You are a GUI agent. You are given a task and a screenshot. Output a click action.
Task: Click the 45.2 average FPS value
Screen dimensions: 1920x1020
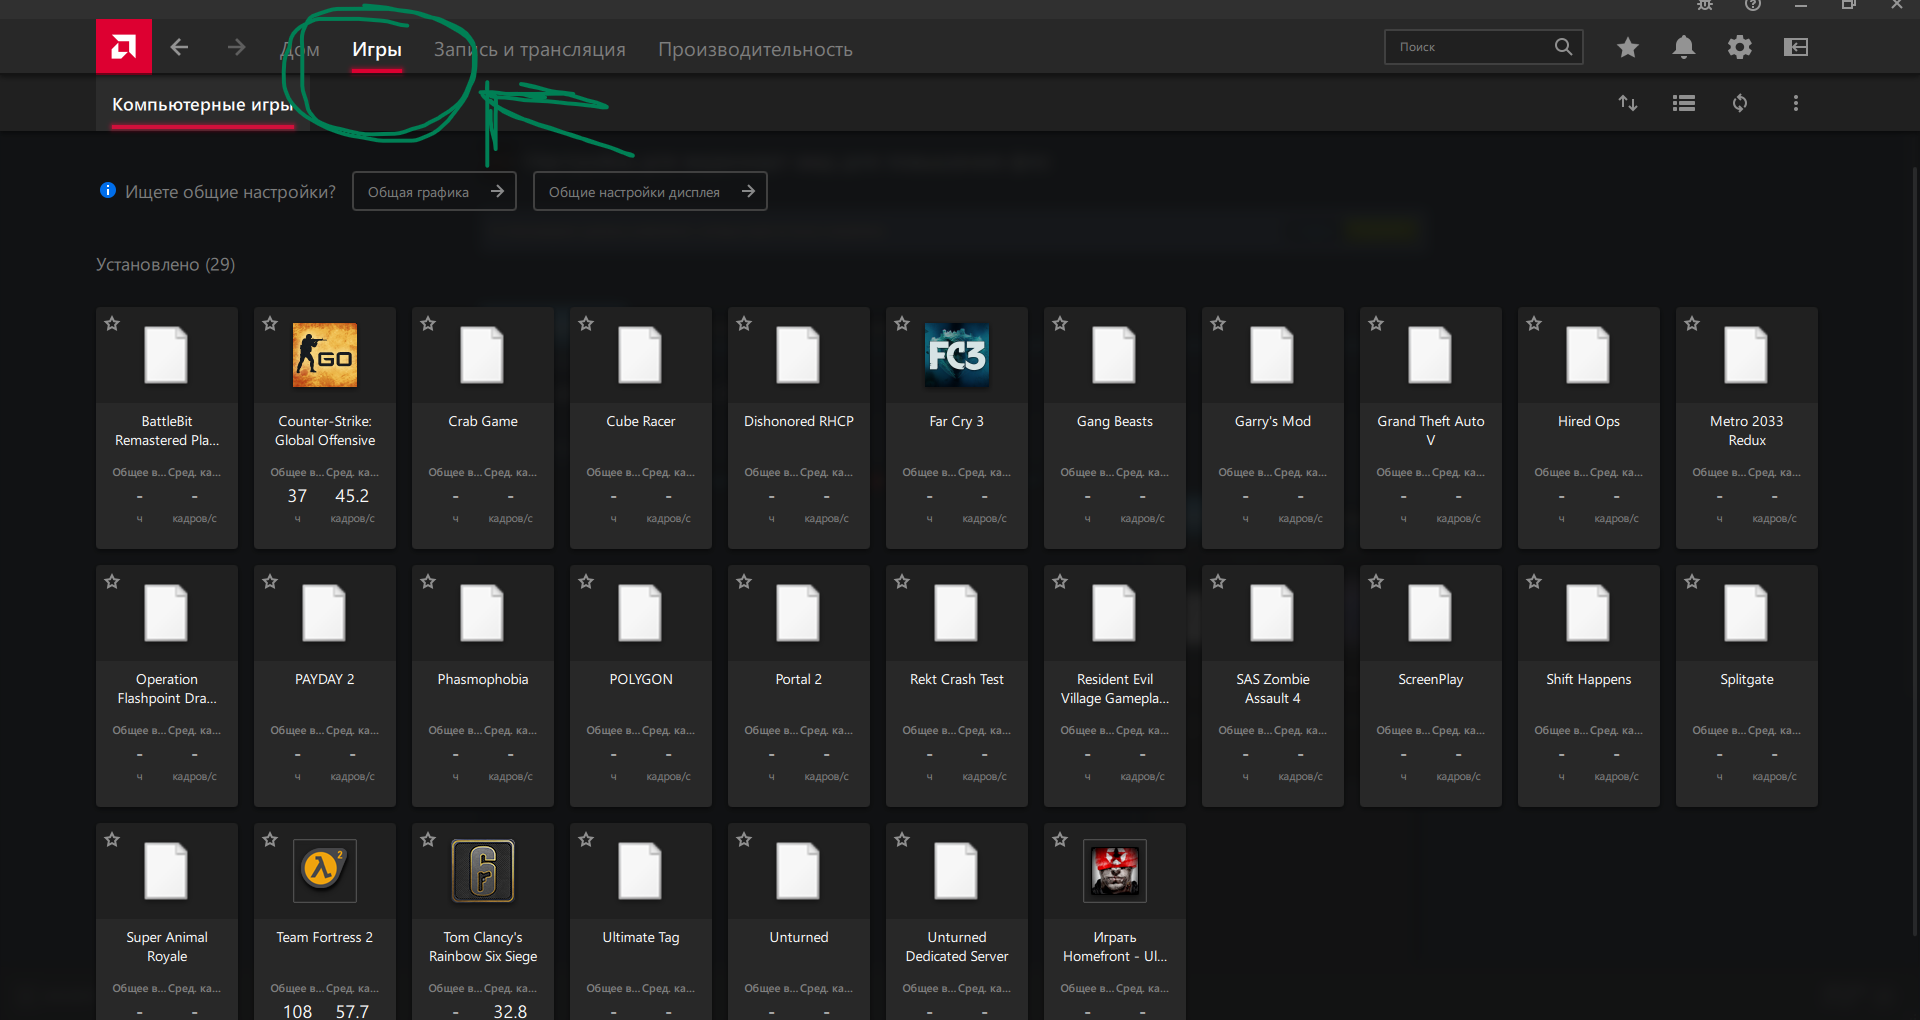tap(352, 496)
